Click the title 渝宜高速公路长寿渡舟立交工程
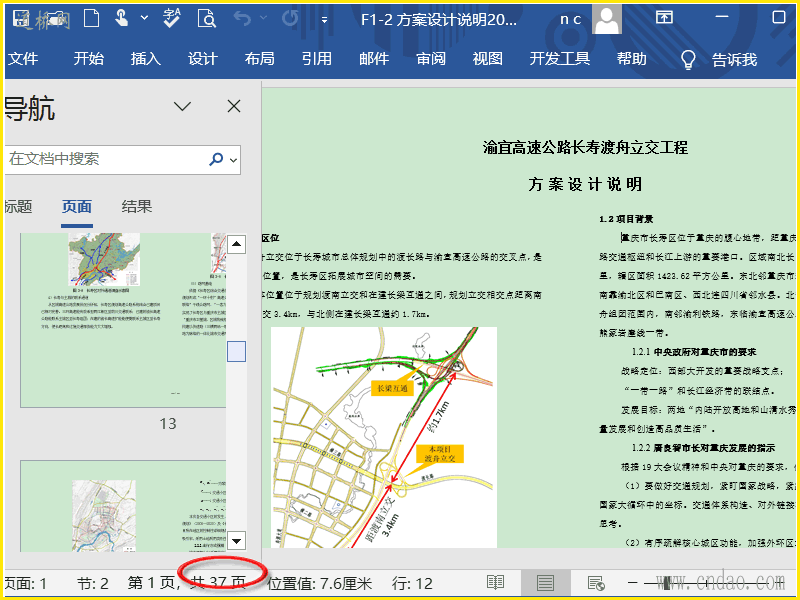800x600 pixels. 585,148
